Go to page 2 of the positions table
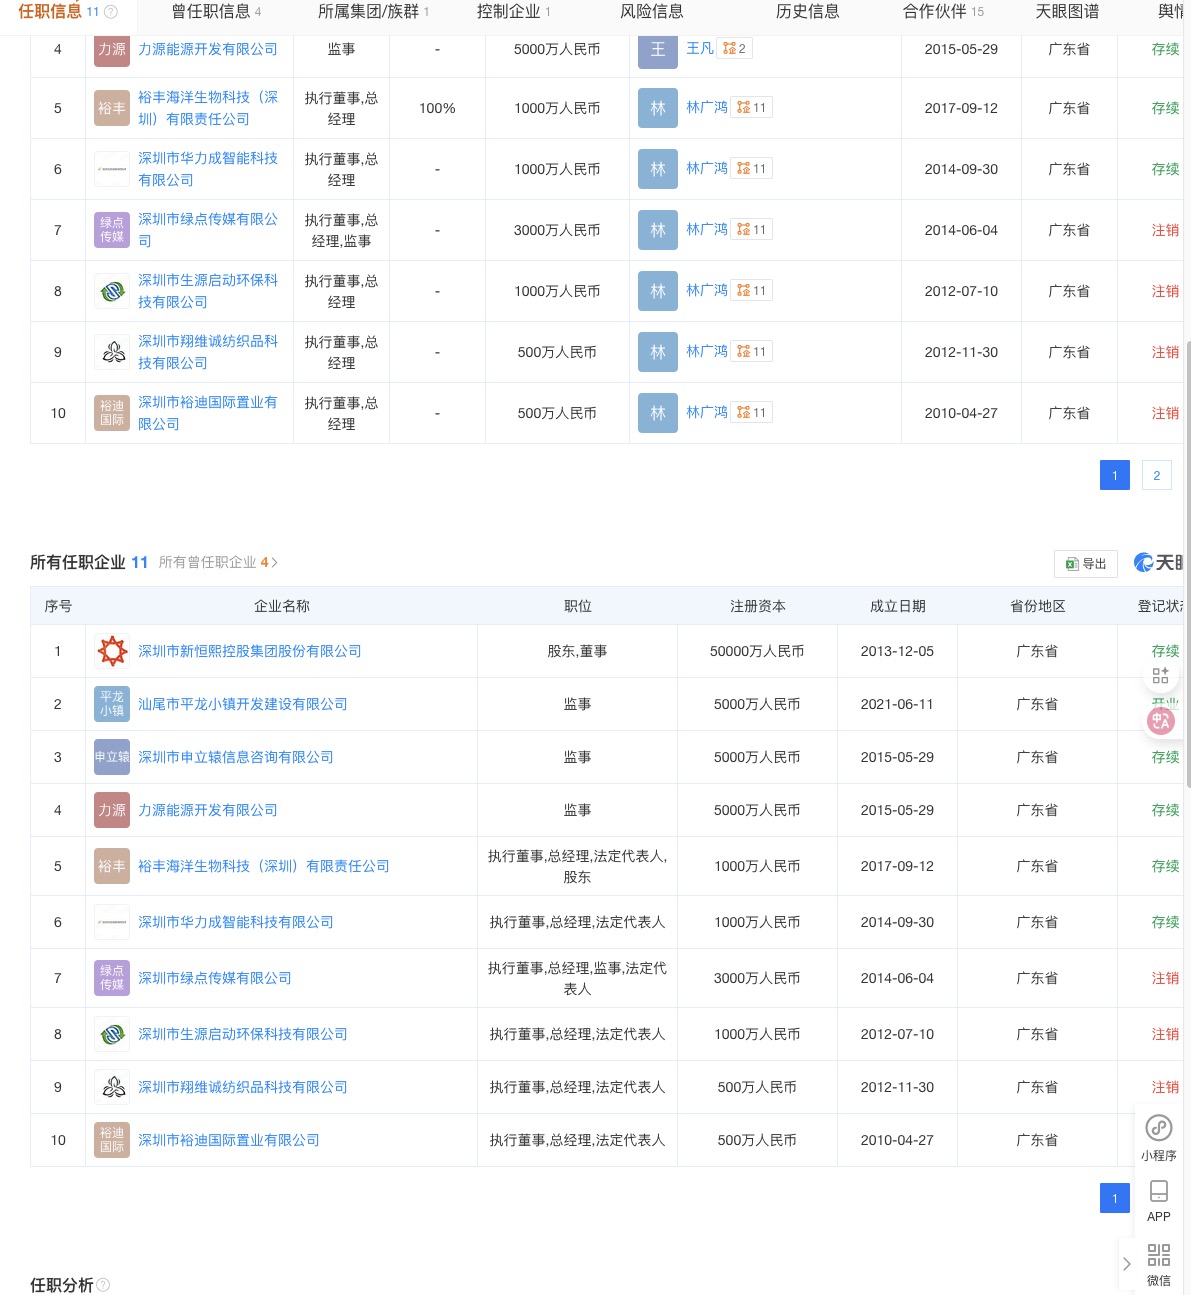This screenshot has width=1191, height=1295. click(1156, 475)
